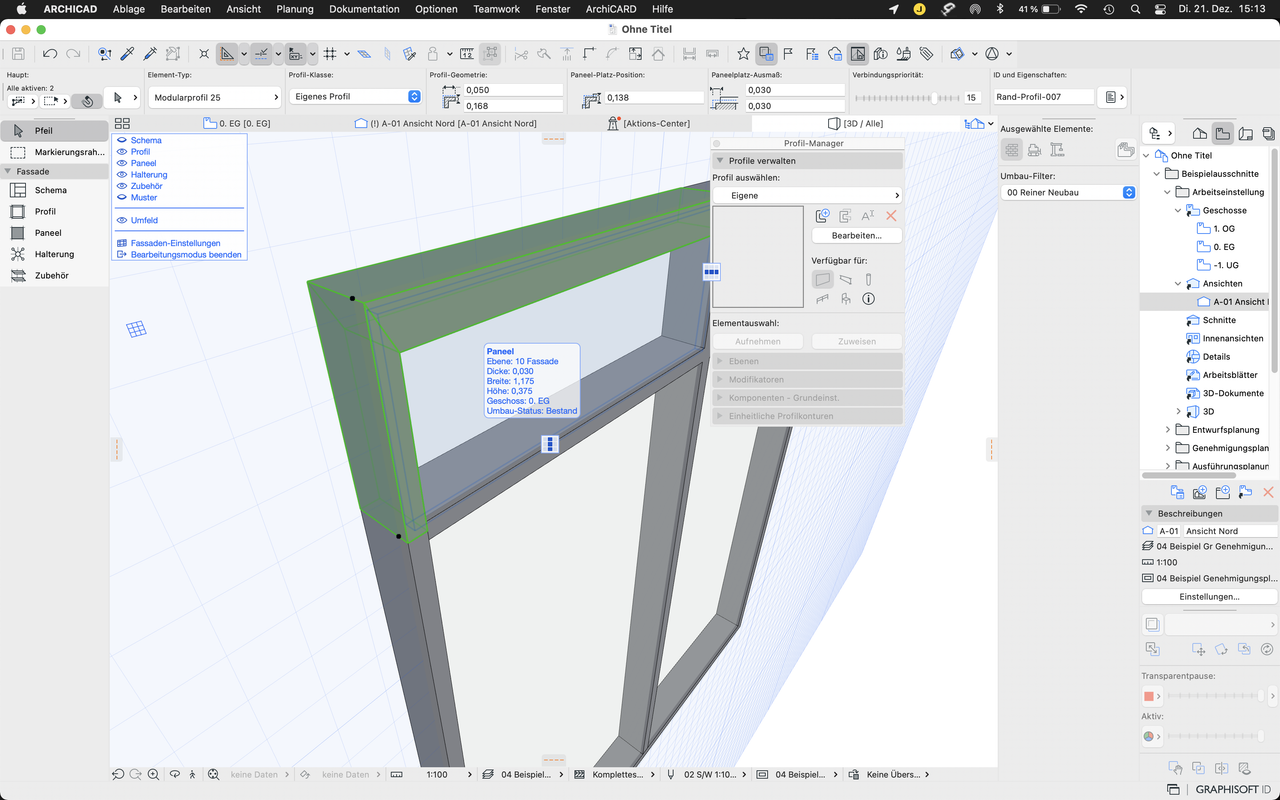Image resolution: width=1280 pixels, height=800 pixels.
Task: Click the Bearbeiten... button in Profil-Manager
Action: 856,236
